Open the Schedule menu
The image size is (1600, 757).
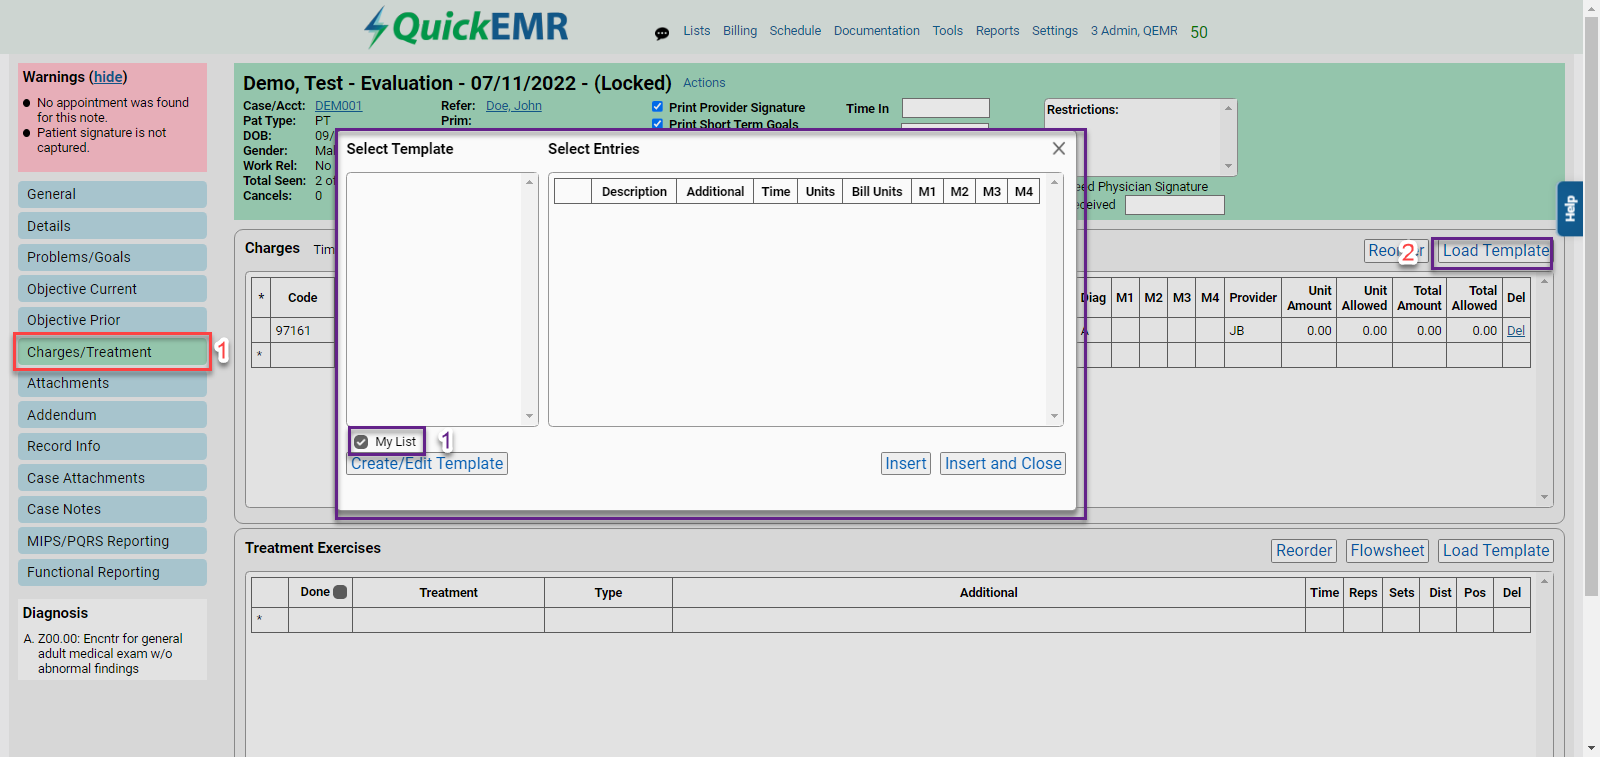coord(795,31)
